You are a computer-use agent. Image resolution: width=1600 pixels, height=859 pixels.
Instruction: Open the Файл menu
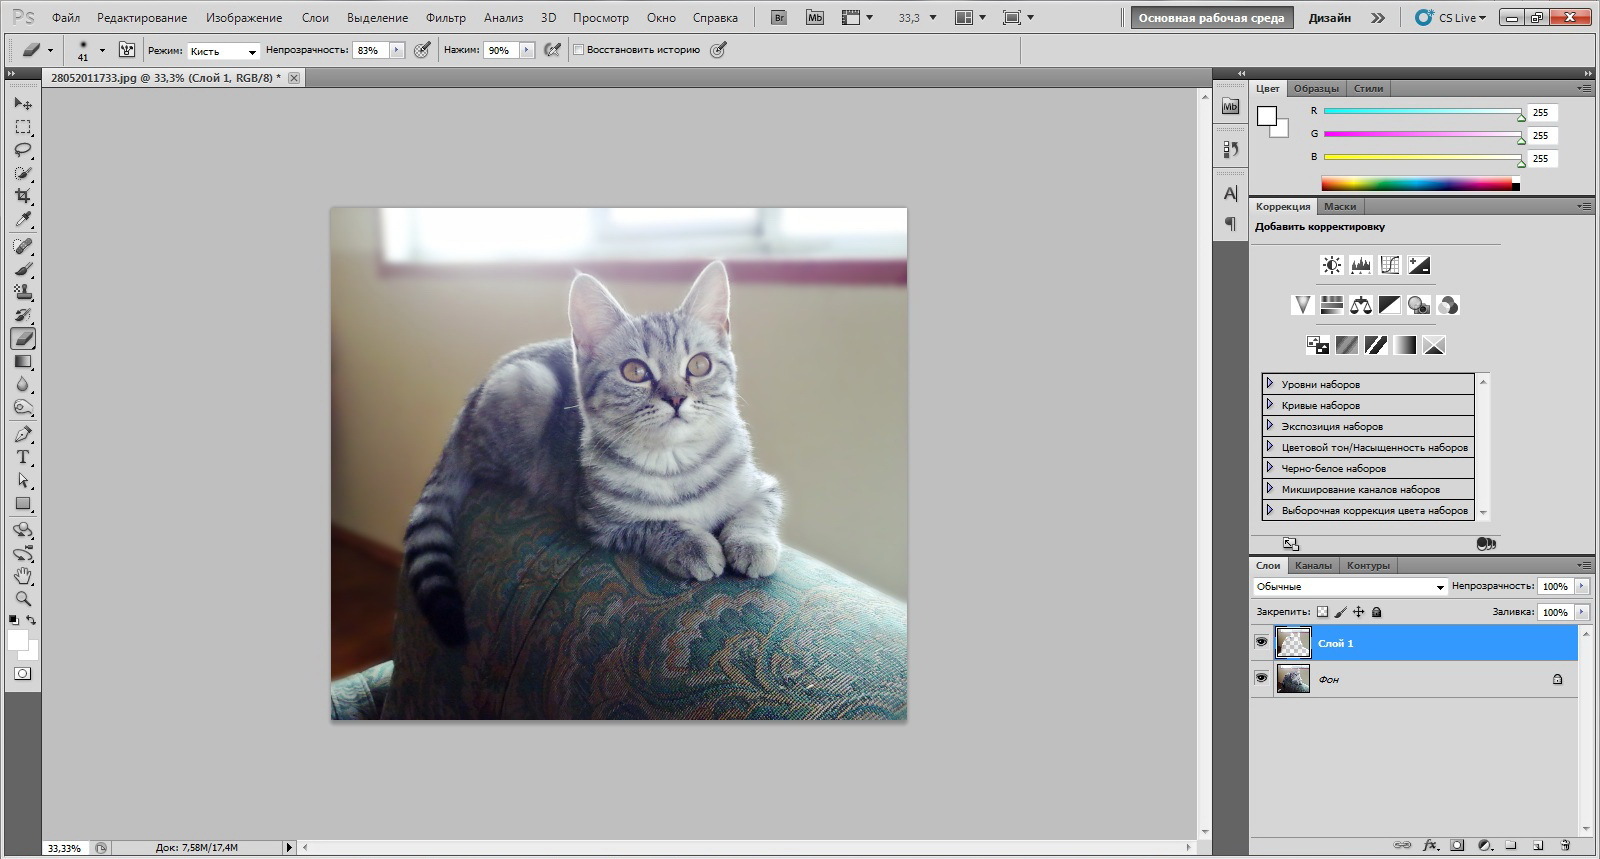pos(66,18)
